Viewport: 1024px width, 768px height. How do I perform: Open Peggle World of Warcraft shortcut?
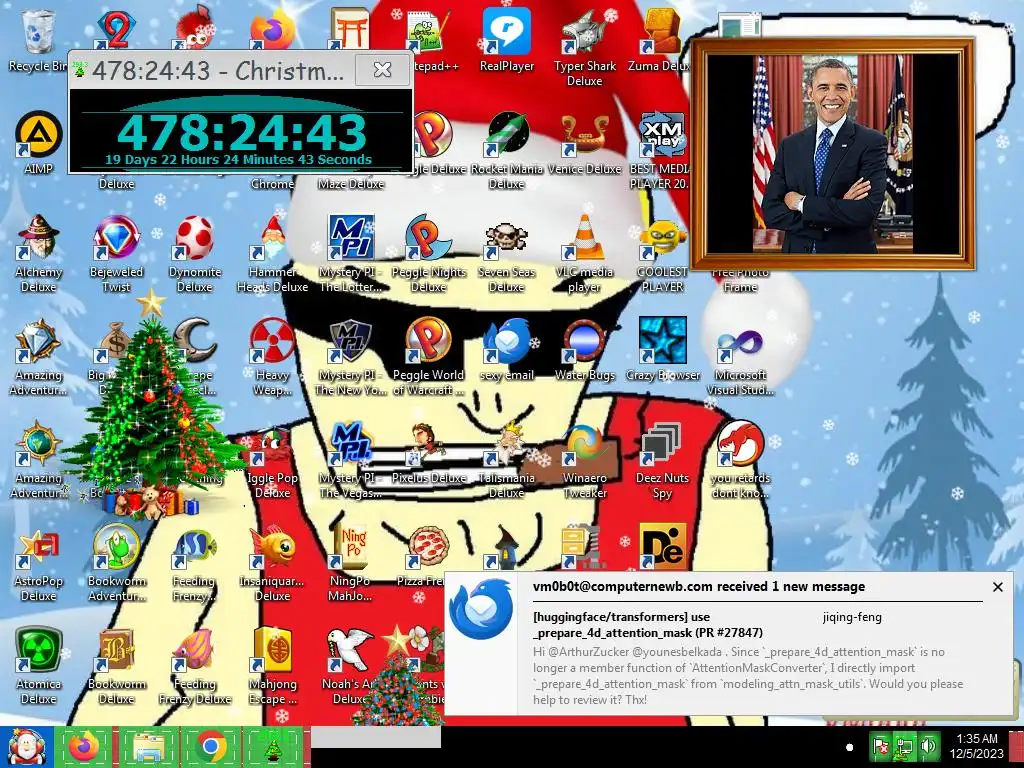point(428,357)
